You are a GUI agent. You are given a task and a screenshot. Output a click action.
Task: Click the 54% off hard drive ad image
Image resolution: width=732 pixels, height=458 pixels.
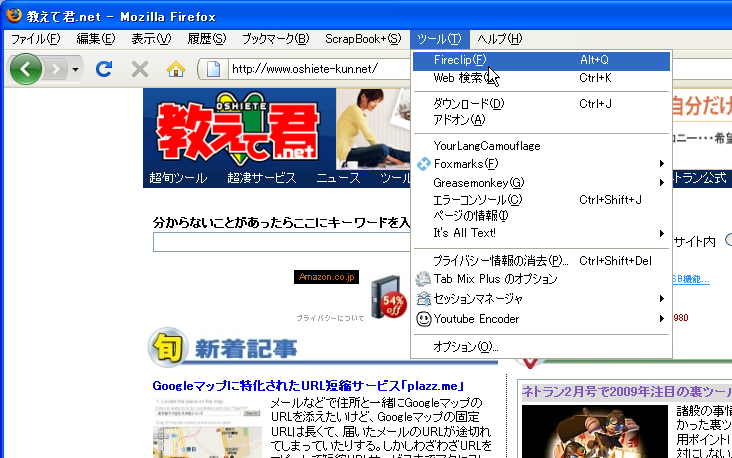(x=388, y=298)
